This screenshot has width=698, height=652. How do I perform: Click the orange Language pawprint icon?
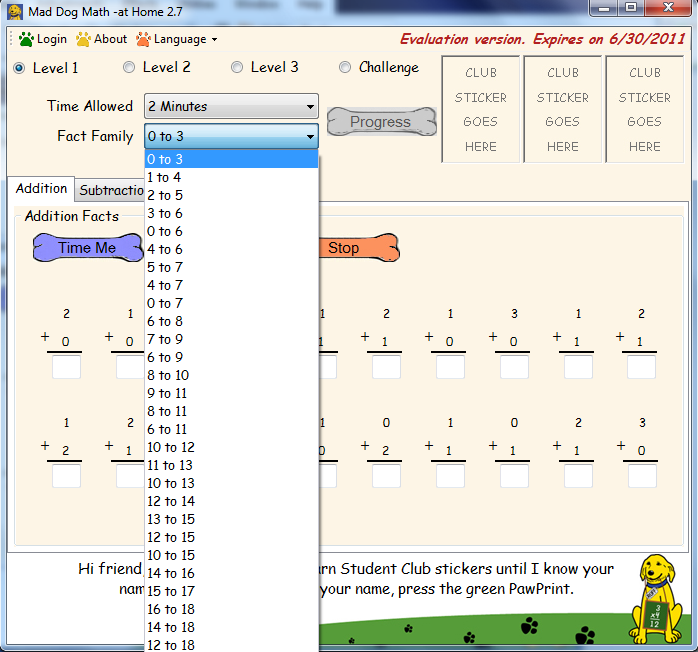click(143, 39)
